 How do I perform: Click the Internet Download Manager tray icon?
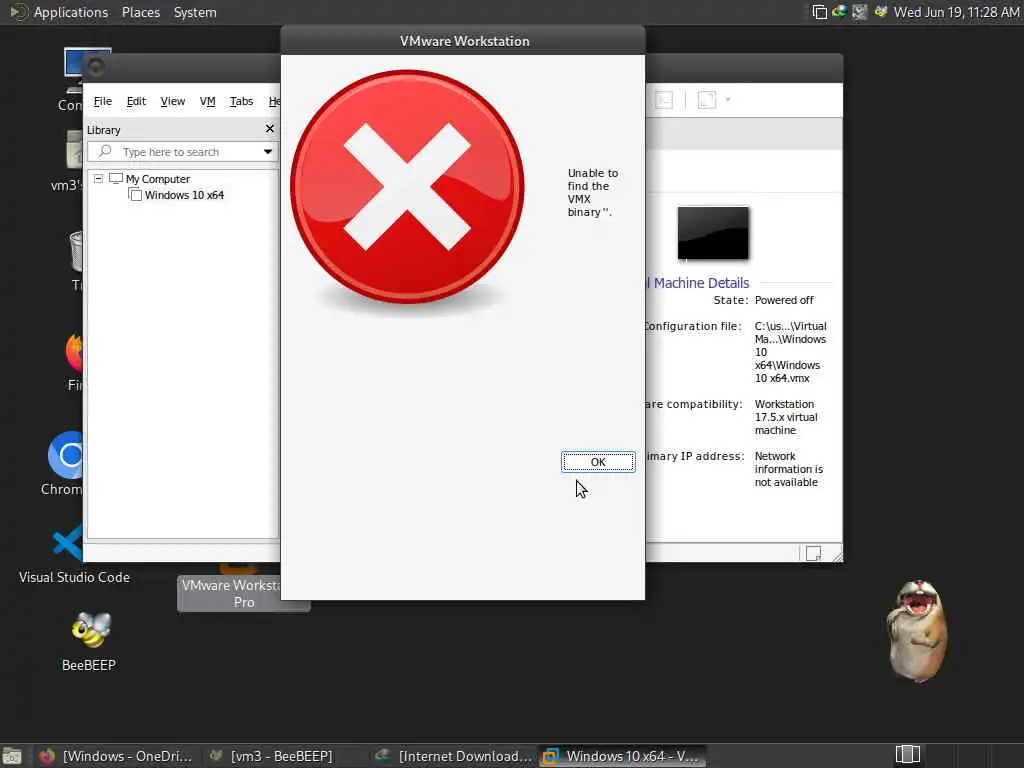839,12
